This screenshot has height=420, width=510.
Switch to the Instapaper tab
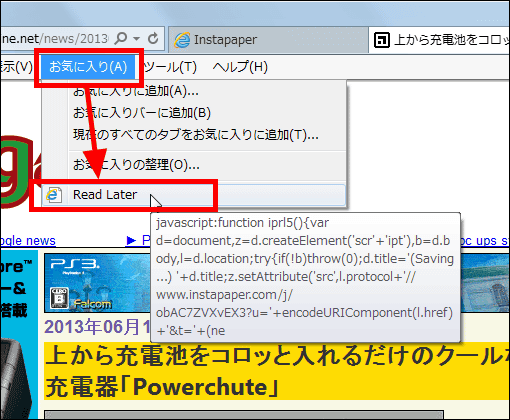tap(269, 40)
